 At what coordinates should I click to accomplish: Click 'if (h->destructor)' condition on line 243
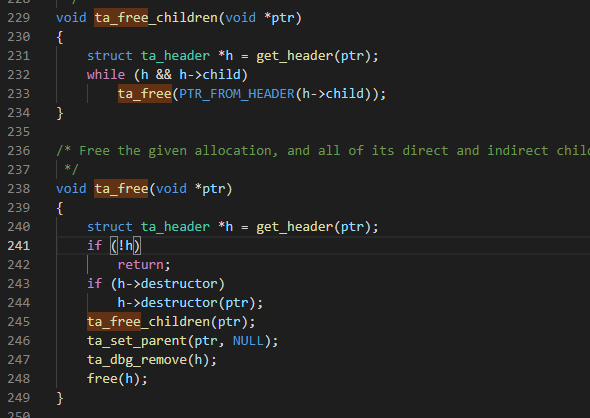[156, 284]
